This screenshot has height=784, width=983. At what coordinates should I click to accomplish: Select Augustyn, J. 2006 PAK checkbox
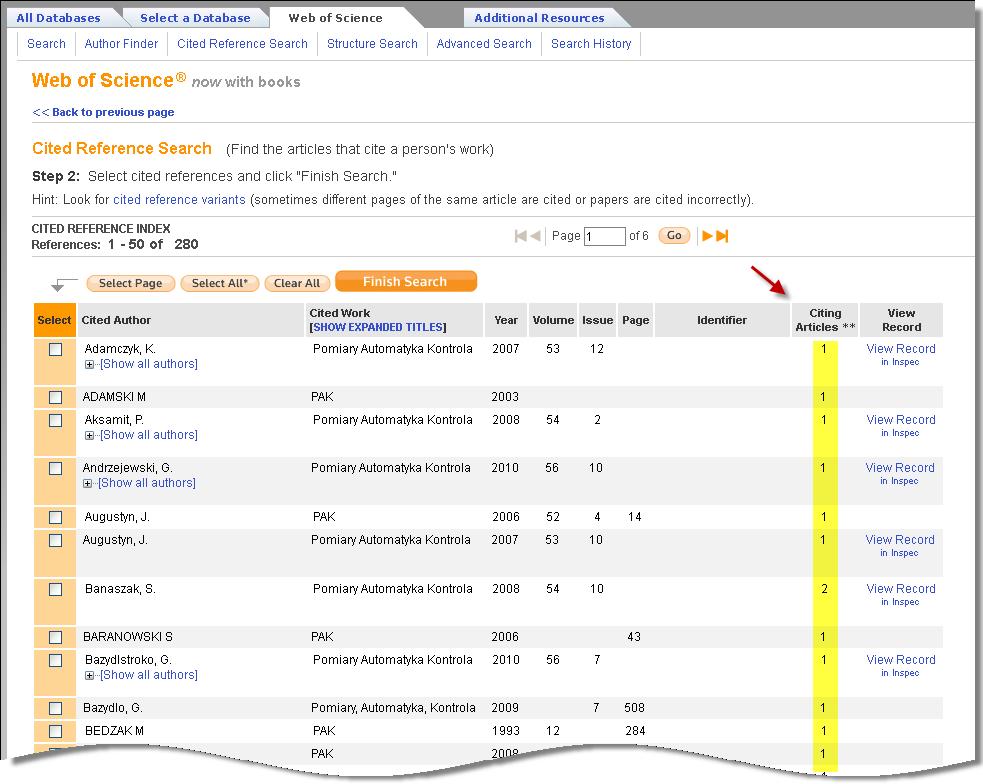(55, 517)
